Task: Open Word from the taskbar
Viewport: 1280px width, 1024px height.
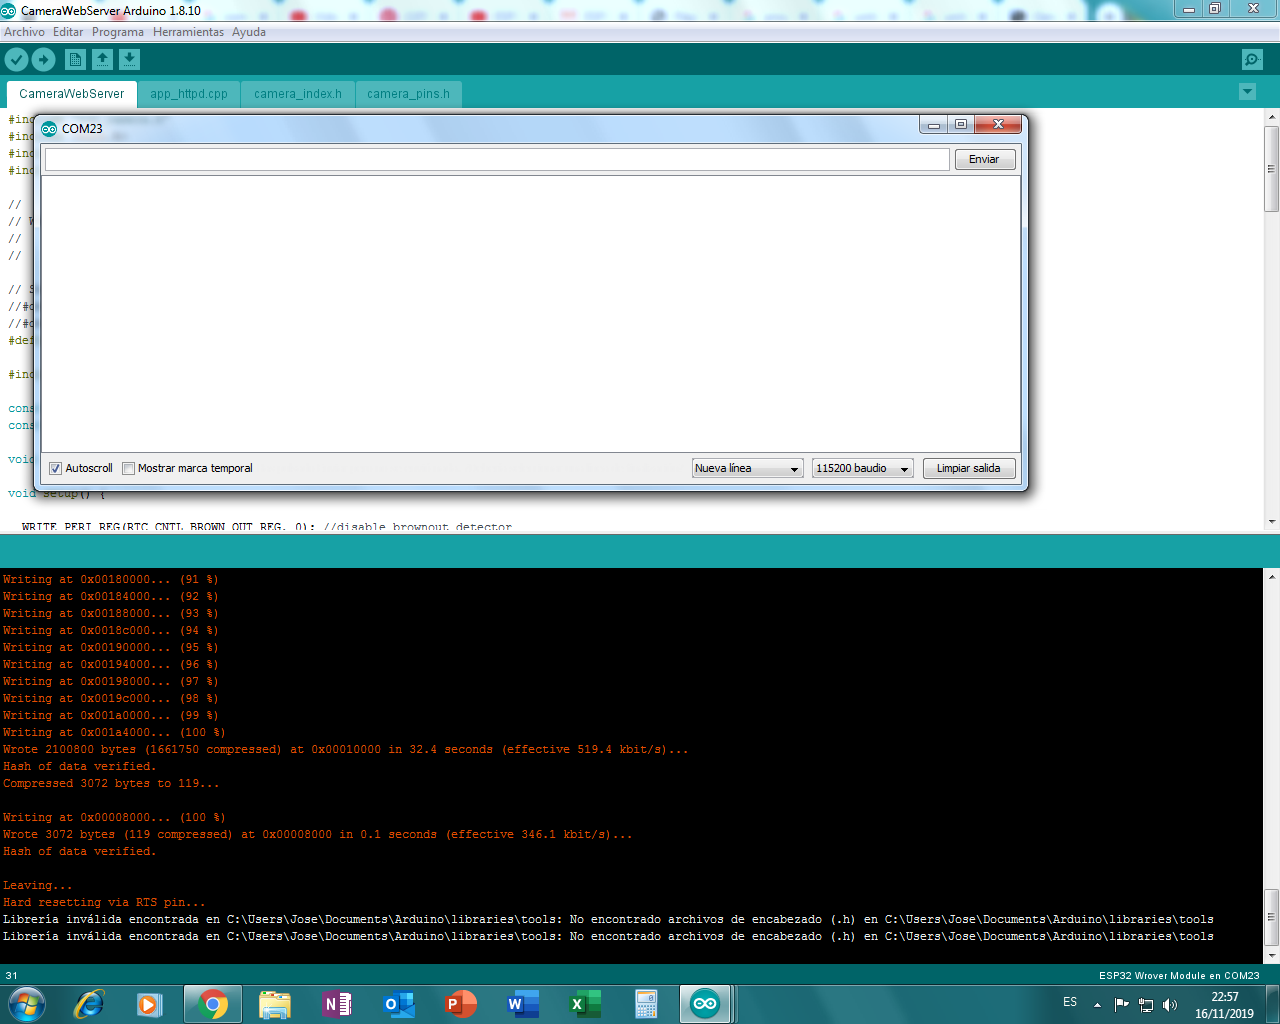Action: tap(523, 1004)
